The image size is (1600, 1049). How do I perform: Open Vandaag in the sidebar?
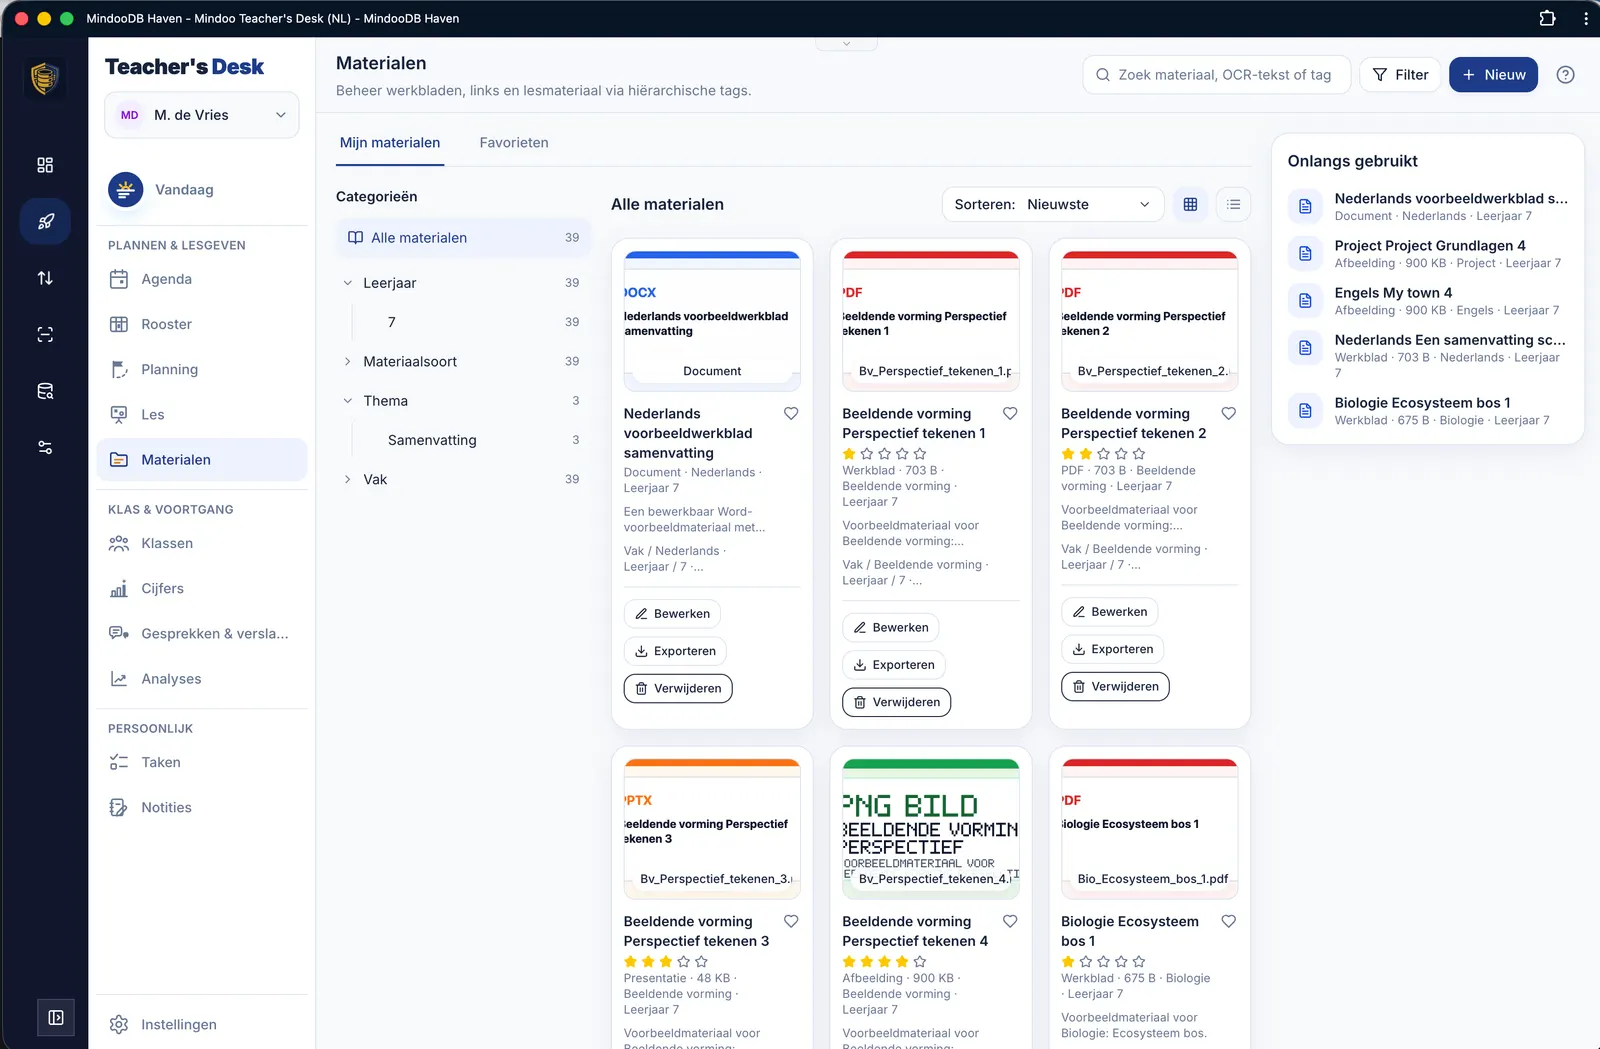(202, 190)
